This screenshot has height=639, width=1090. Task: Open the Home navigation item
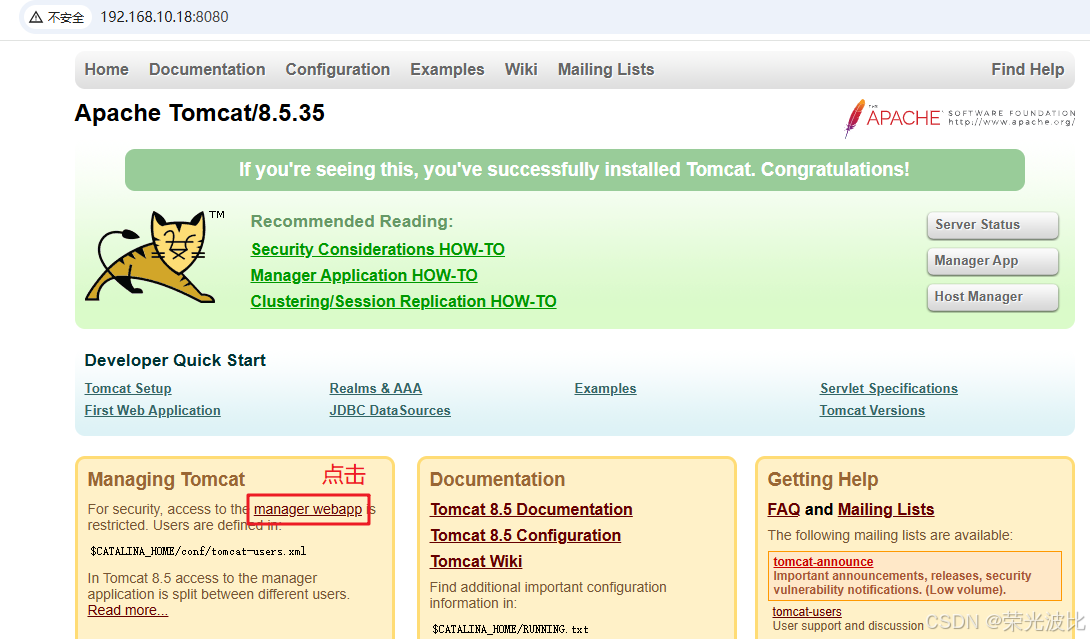coord(106,70)
